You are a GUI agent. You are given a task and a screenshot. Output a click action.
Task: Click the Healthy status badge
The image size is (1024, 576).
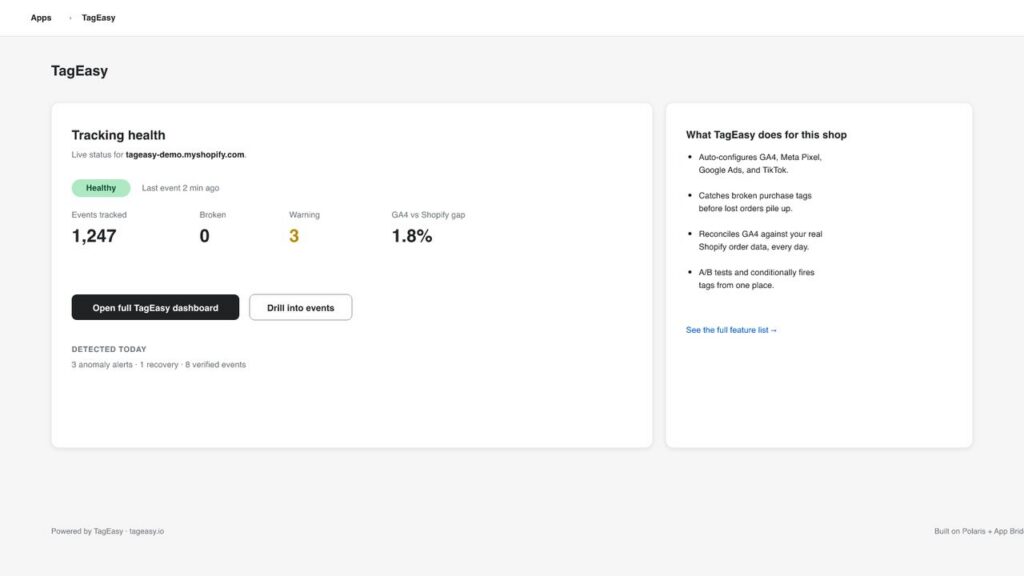[101, 188]
